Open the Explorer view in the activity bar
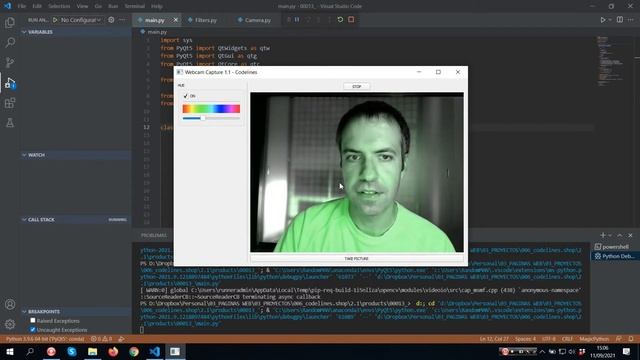The image size is (640, 360). click(x=10, y=22)
